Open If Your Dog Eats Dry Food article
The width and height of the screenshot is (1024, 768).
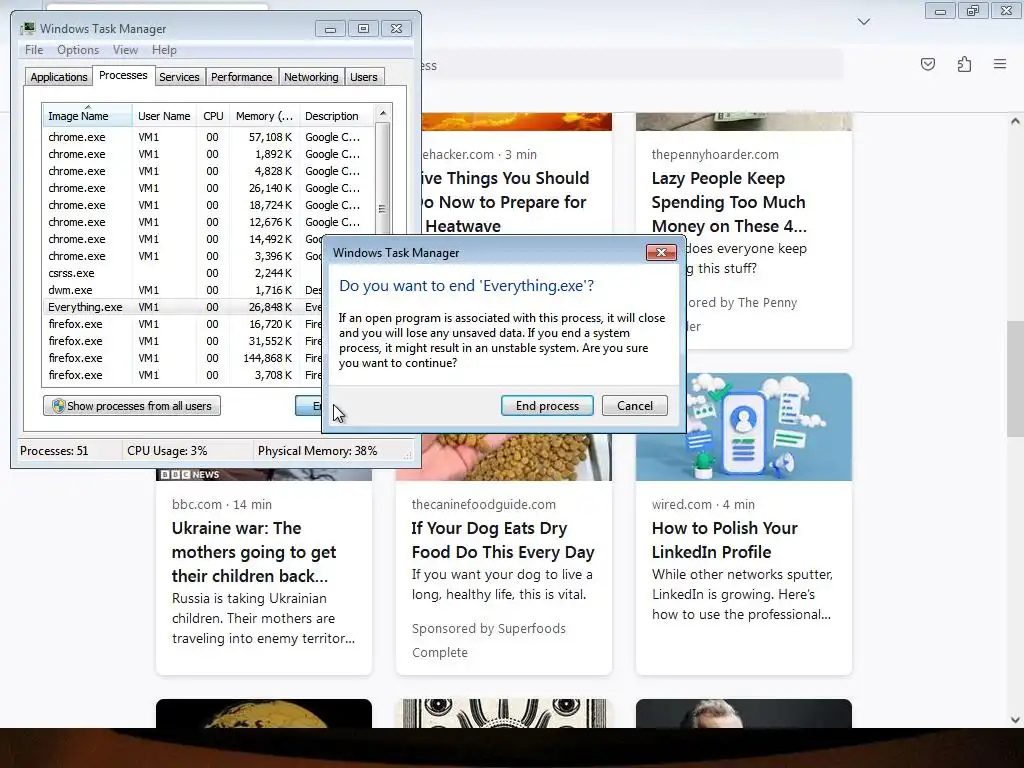click(x=503, y=540)
